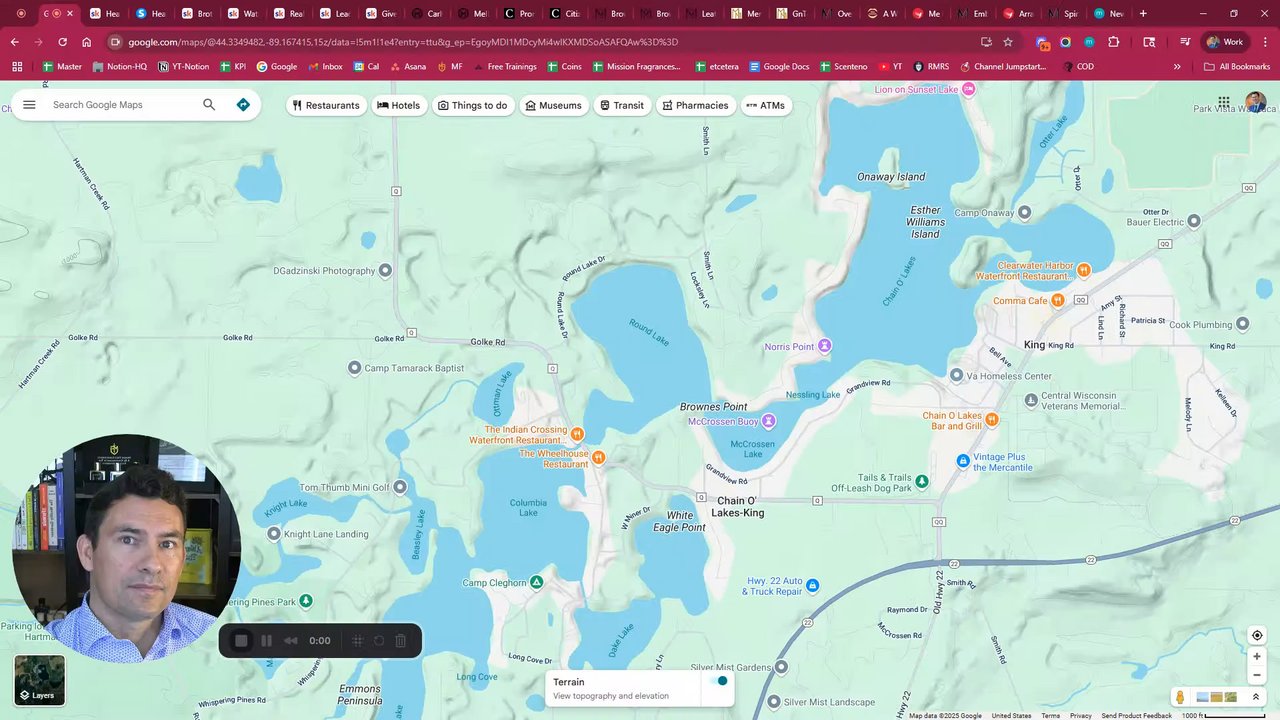Open the first street imagery thumbnail

pos(1203,697)
